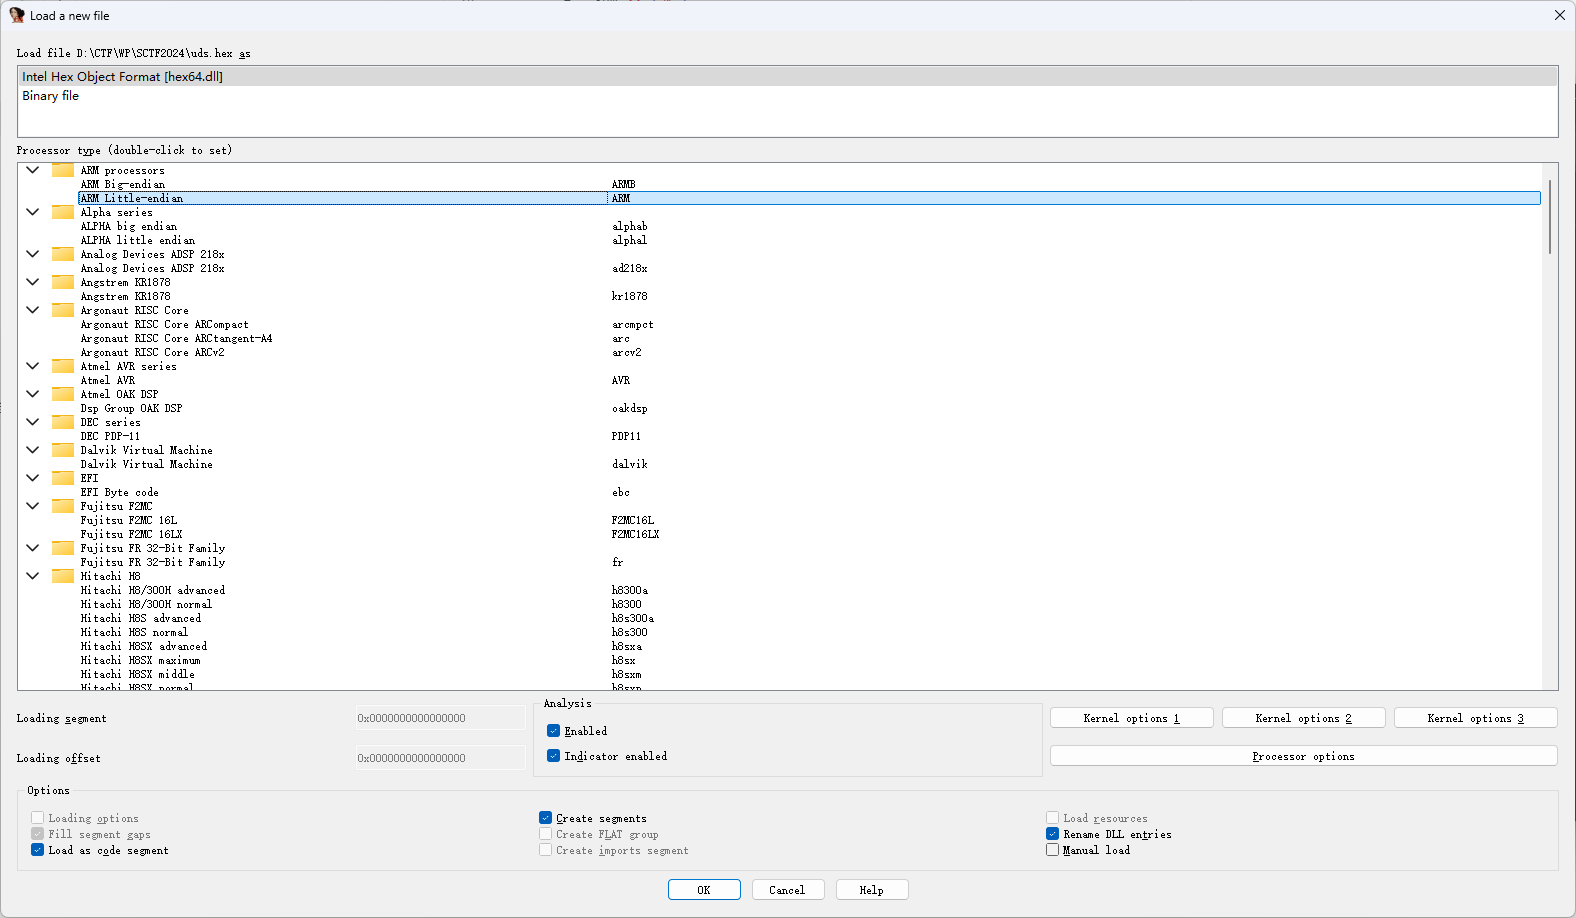Select Intel Hex Object Format [hex64.dll]
Image resolution: width=1576 pixels, height=918 pixels.
click(788, 76)
